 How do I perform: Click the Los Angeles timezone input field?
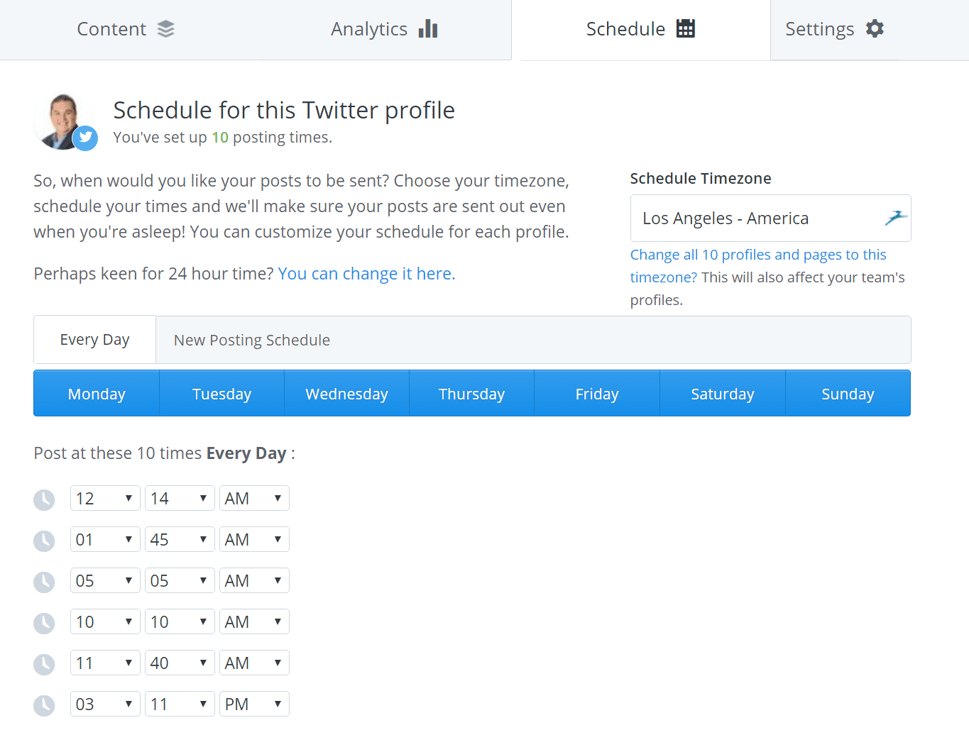770,218
